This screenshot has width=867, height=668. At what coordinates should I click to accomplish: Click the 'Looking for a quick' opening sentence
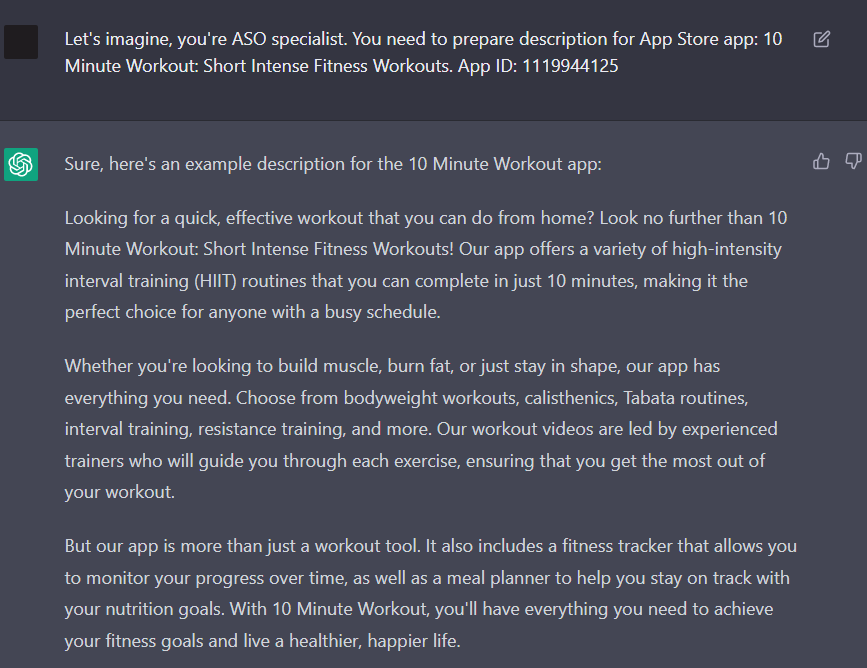pos(329,218)
